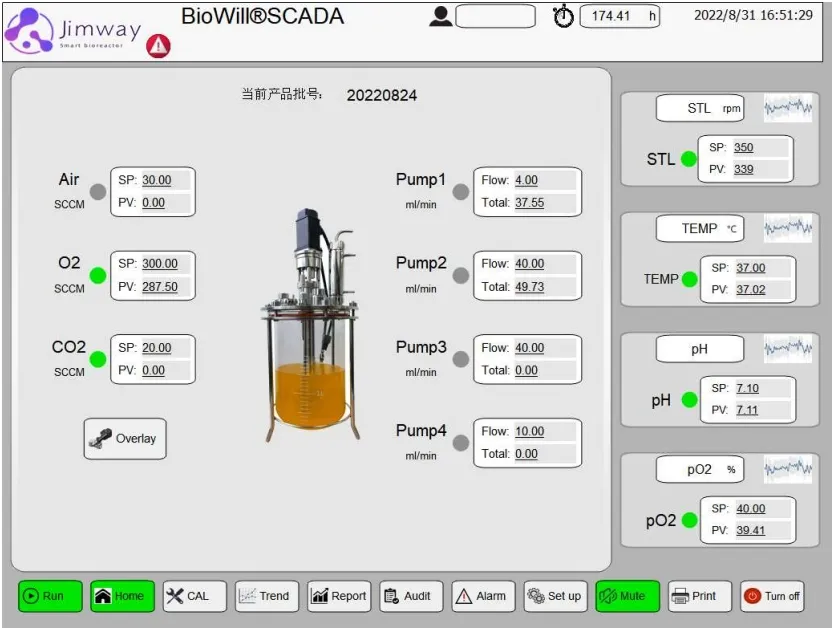Click the red alarm warning icon
The image size is (832, 628).
158,45
